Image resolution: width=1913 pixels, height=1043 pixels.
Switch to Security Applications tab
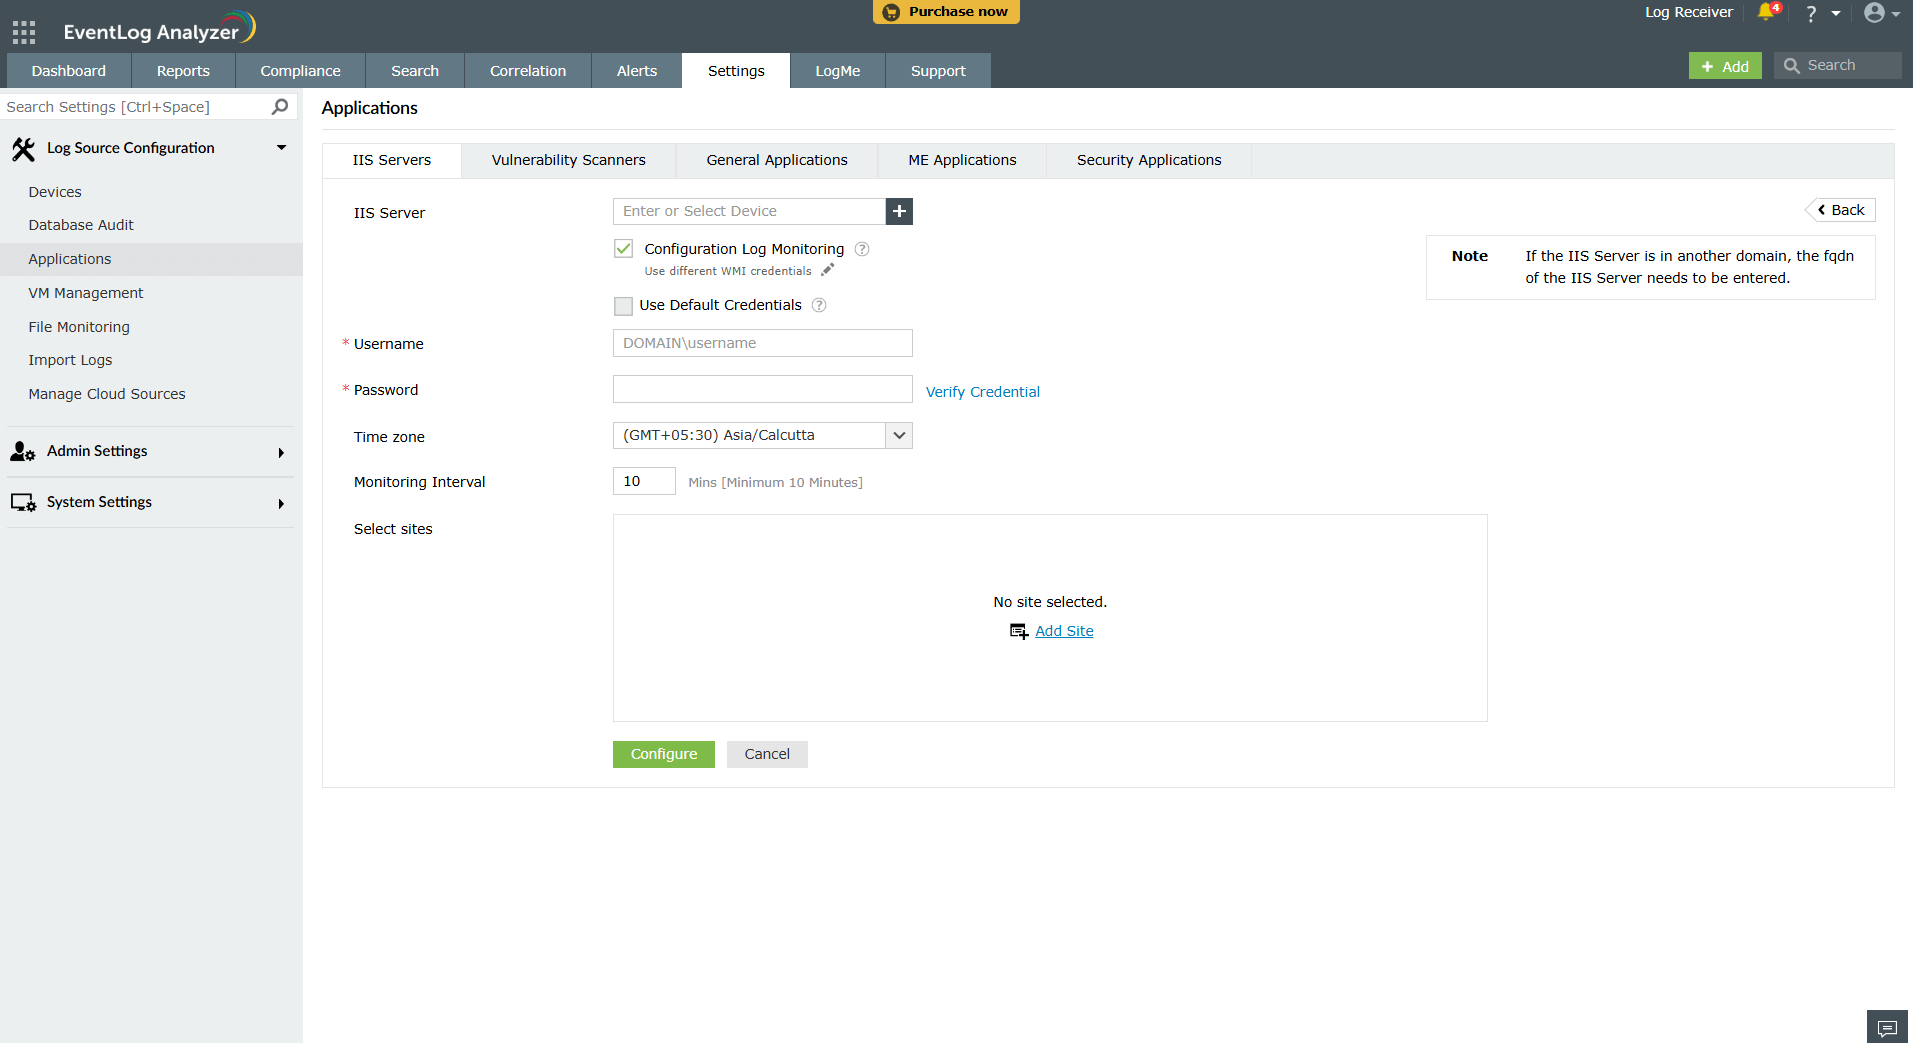(1149, 161)
